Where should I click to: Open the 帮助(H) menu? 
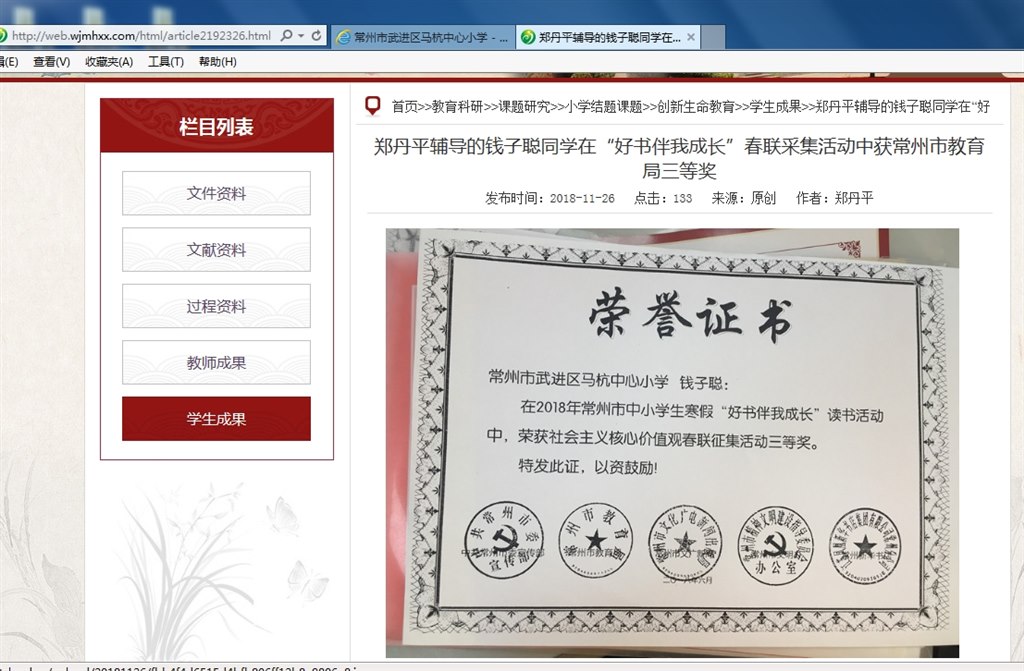pos(218,61)
